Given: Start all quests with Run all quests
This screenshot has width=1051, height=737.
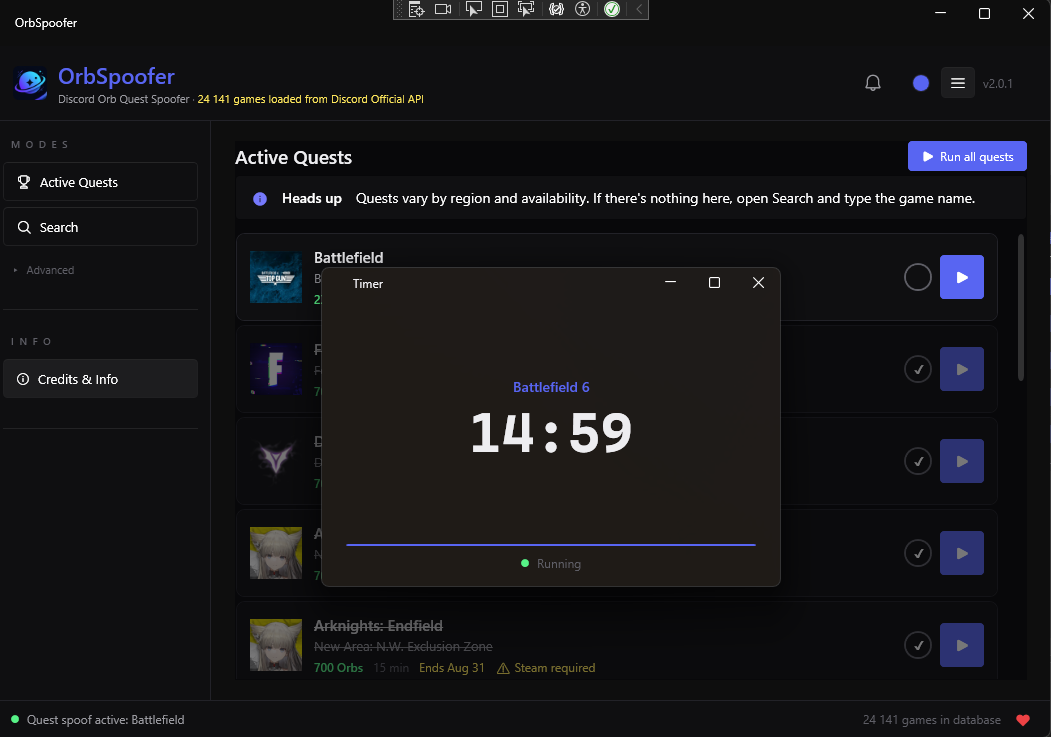Looking at the screenshot, I should tap(967, 156).
